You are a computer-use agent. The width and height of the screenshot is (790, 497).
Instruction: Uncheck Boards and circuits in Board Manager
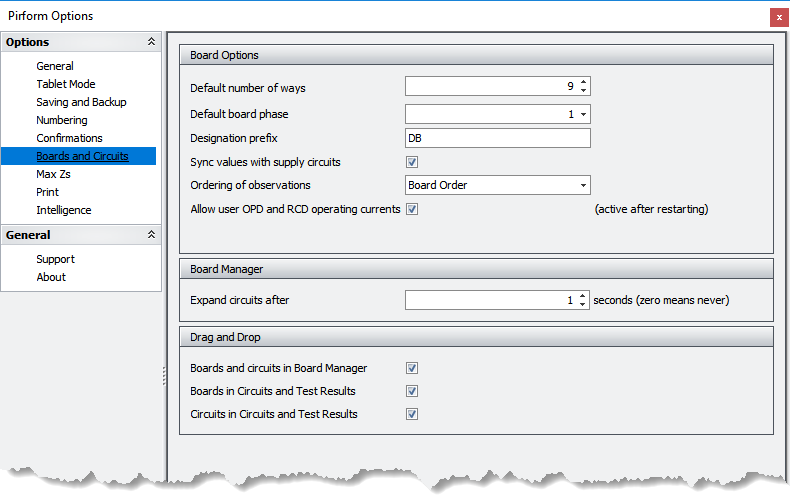click(x=412, y=368)
